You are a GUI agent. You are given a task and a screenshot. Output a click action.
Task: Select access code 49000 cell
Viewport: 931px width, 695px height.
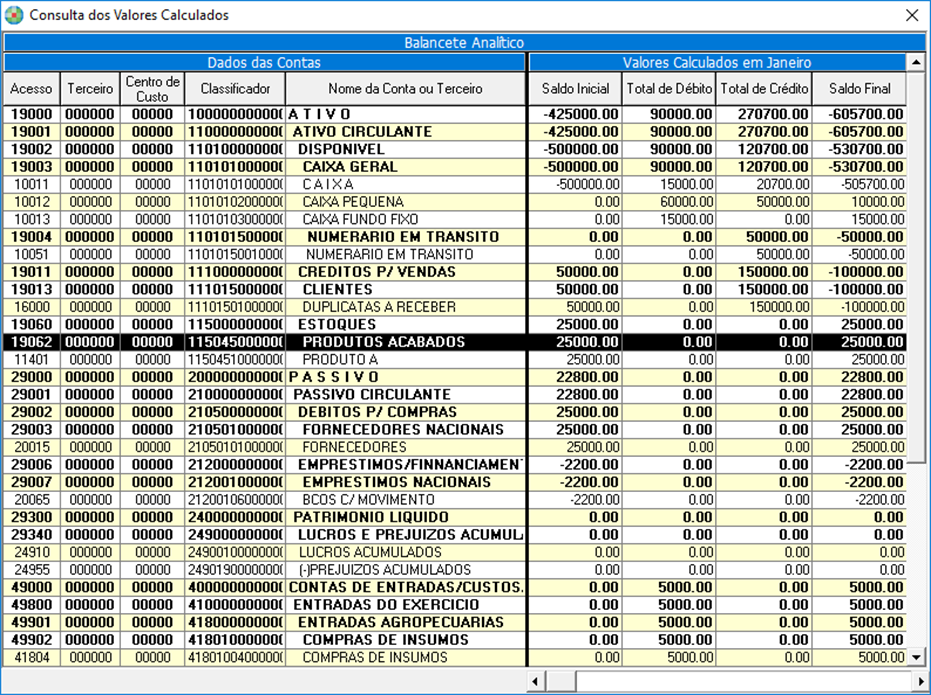[31, 588]
